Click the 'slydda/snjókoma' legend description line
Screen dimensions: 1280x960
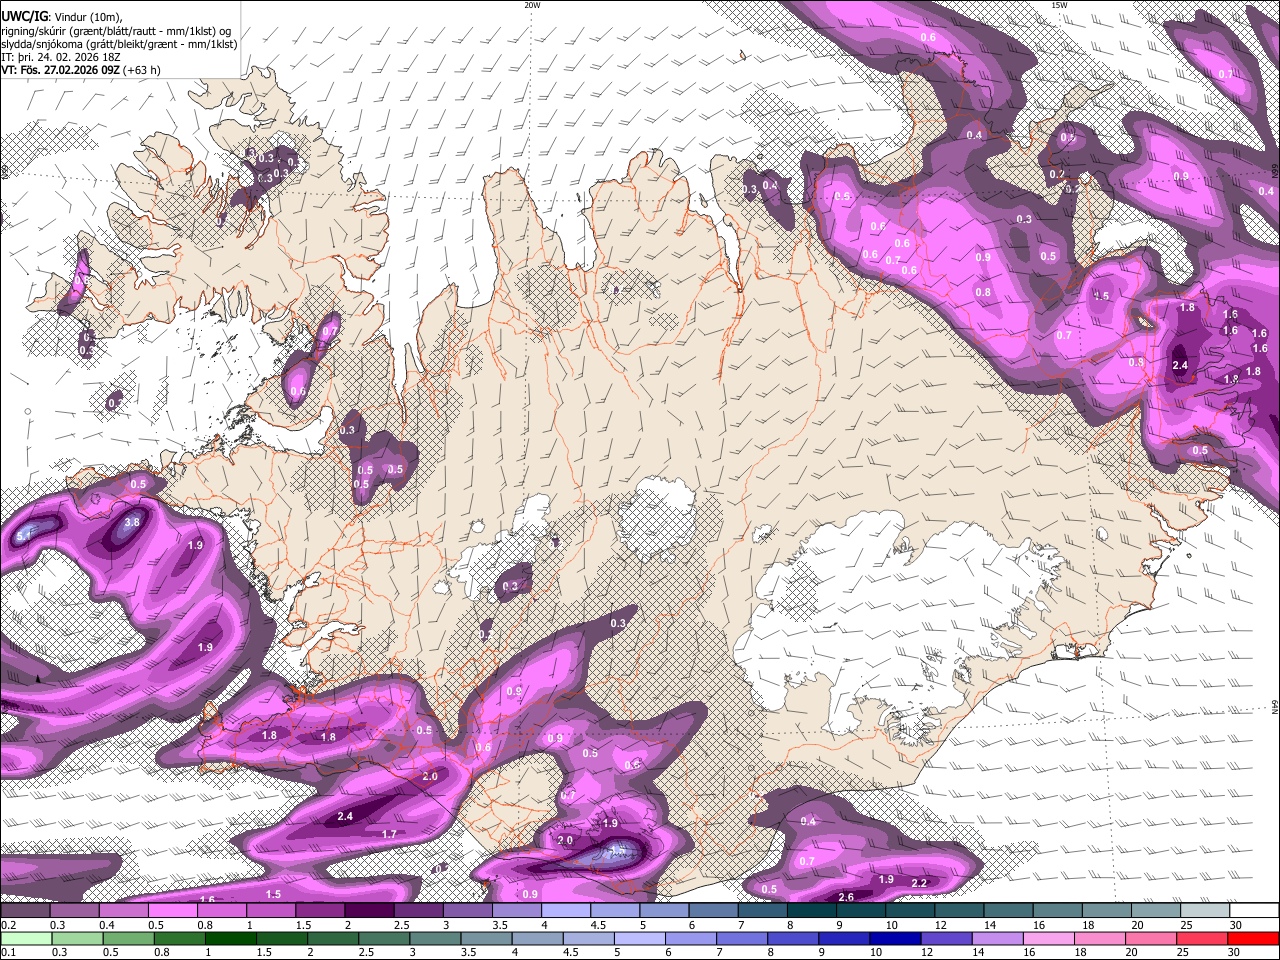click(119, 44)
